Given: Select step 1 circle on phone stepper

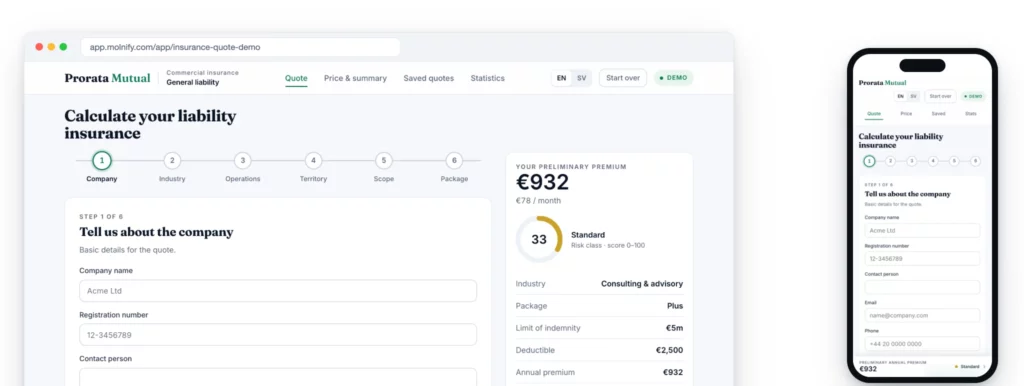Looking at the screenshot, I should [869, 161].
